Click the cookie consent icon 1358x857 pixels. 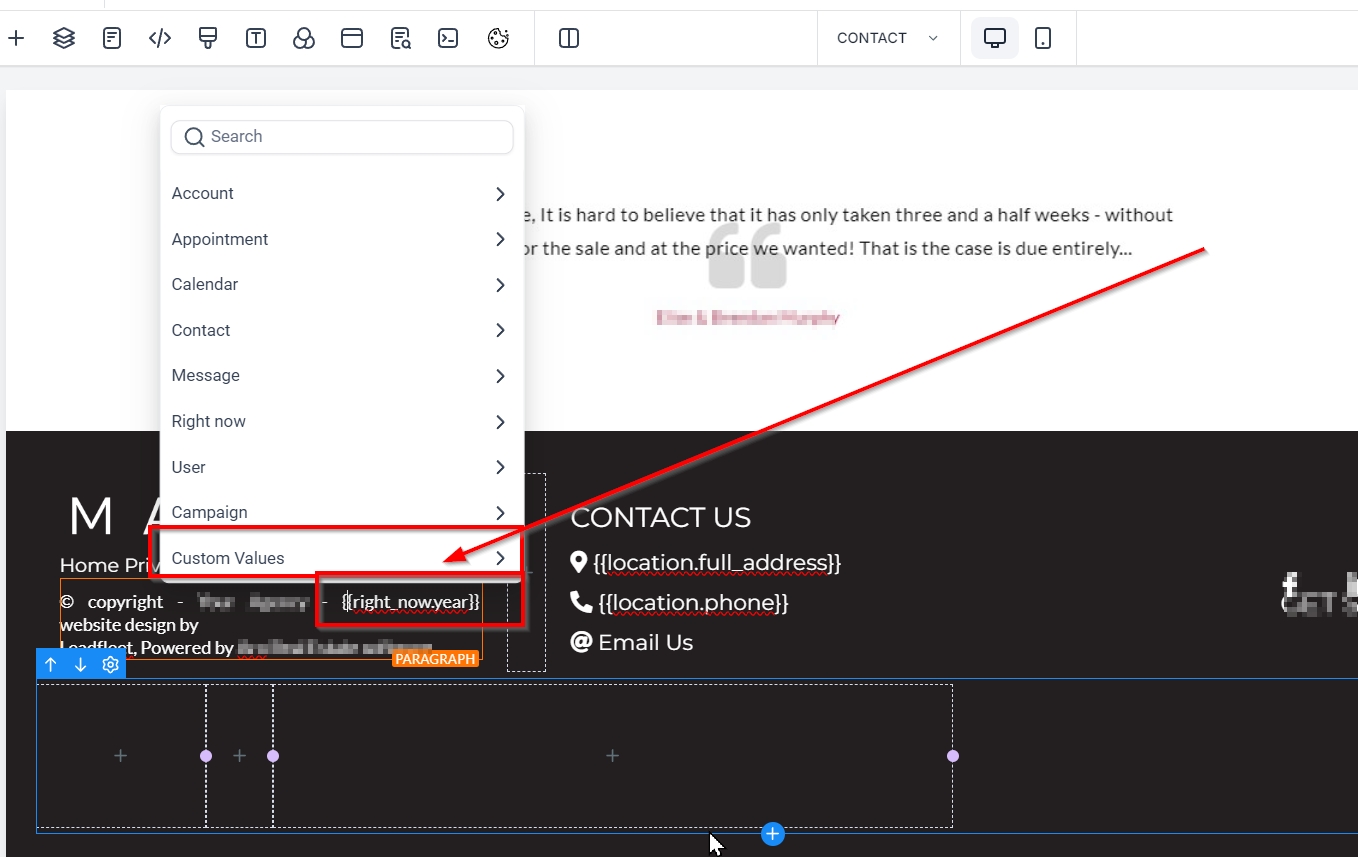pyautogui.click(x=498, y=38)
